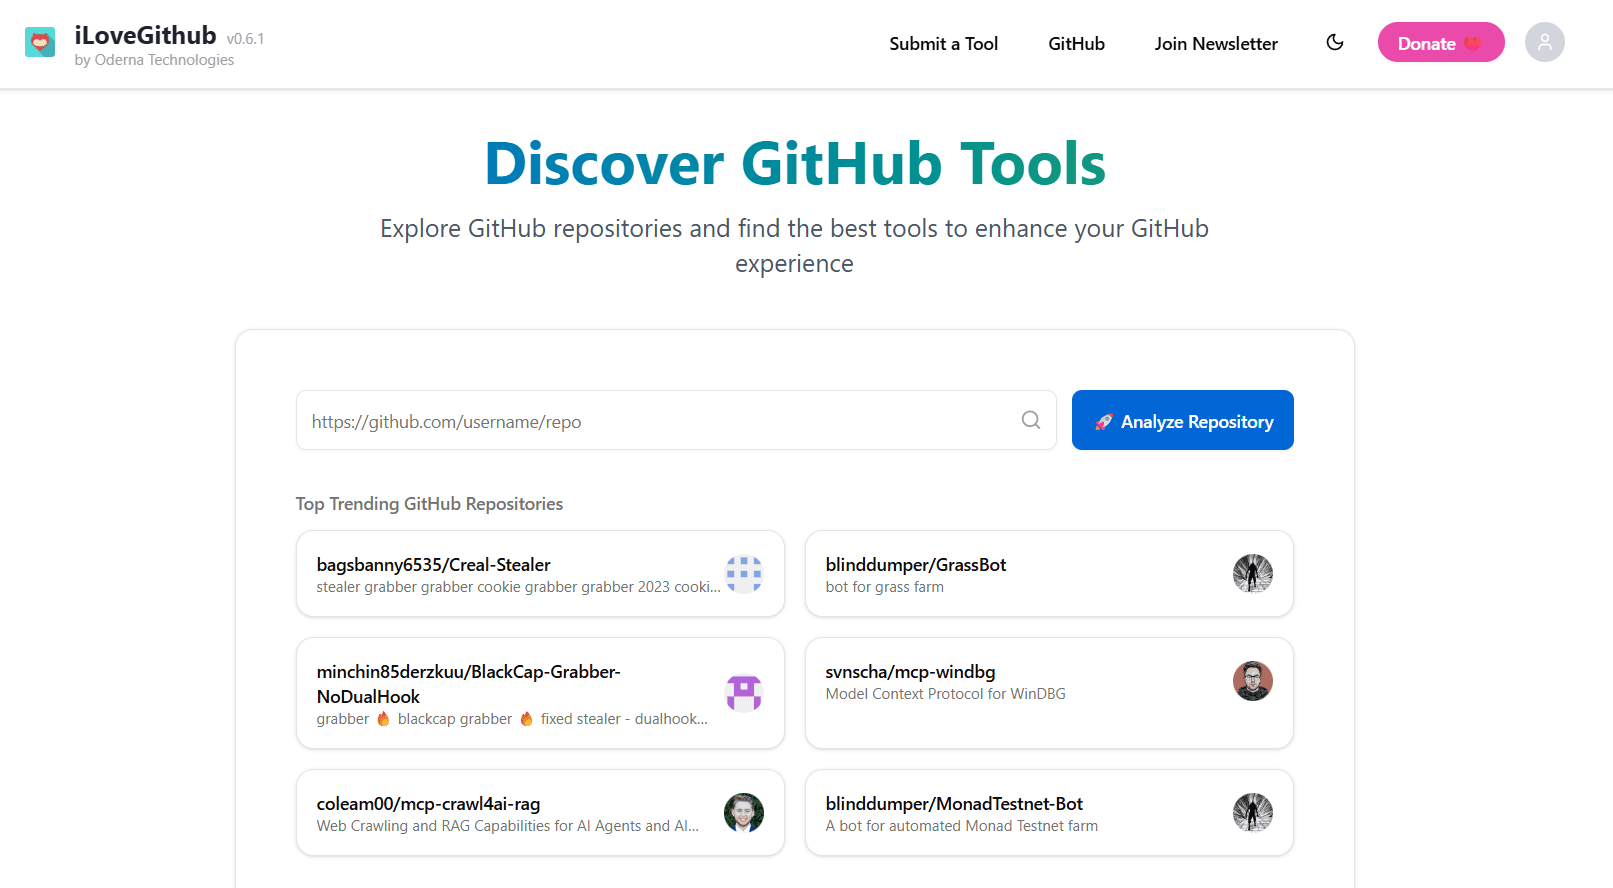Image resolution: width=1613 pixels, height=888 pixels.
Task: Click the 'bot for grass farm' description
Action: pyautogui.click(x=884, y=587)
